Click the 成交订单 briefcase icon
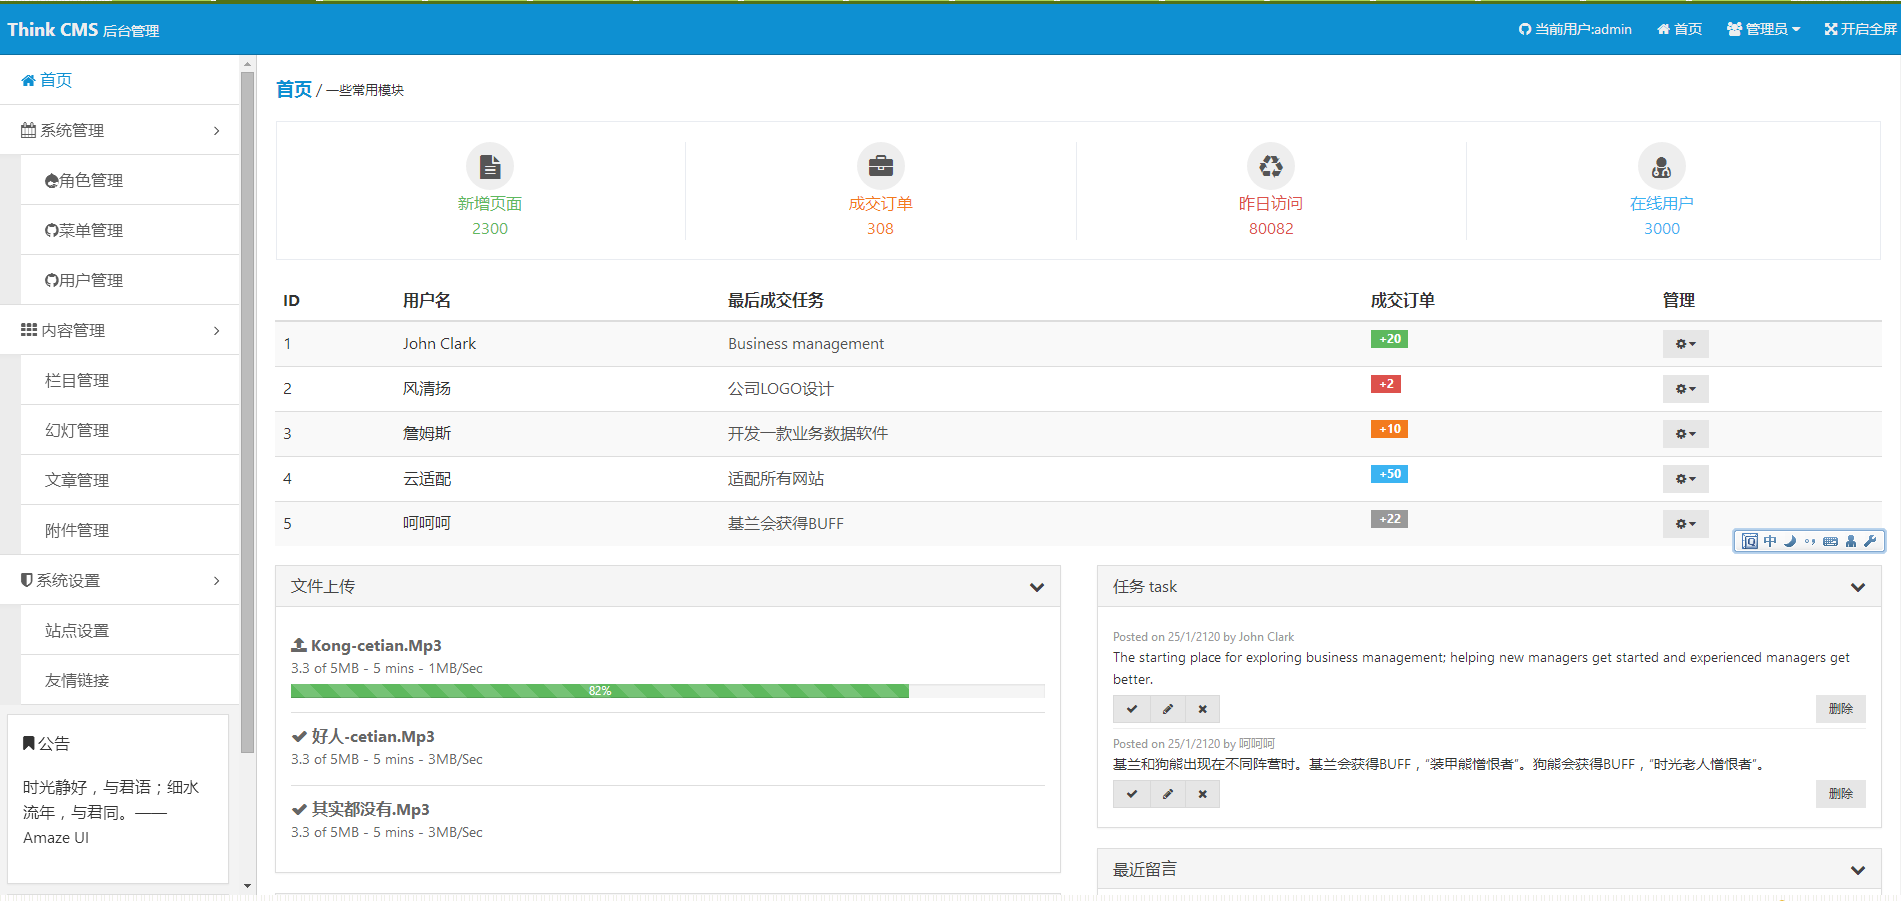The width and height of the screenshot is (1901, 901). click(x=881, y=166)
